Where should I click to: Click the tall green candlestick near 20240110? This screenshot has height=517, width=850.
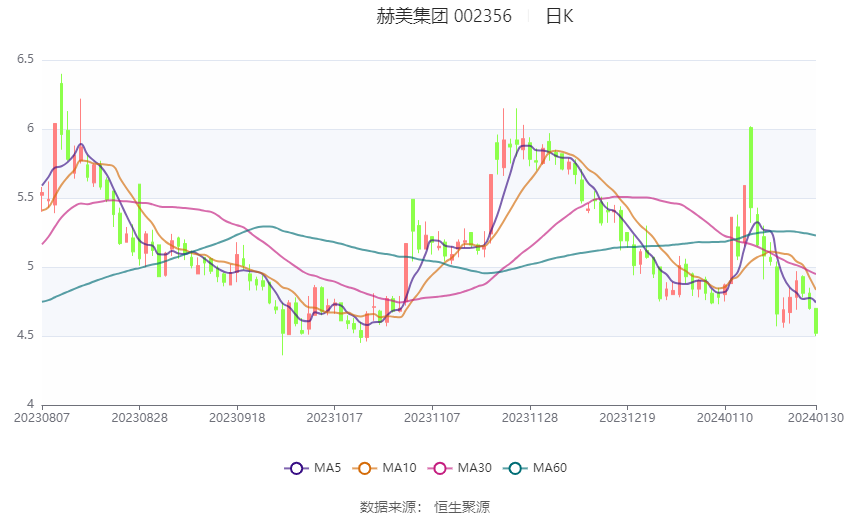pos(751,167)
